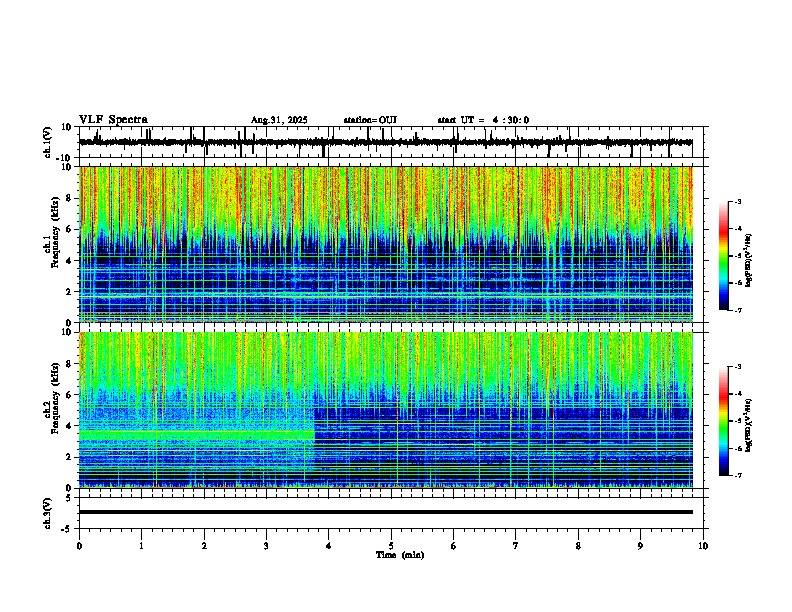This screenshot has height=612, width=792.
Task: Click the "-3" label on ch.2 color bar
Action: (x=737, y=367)
